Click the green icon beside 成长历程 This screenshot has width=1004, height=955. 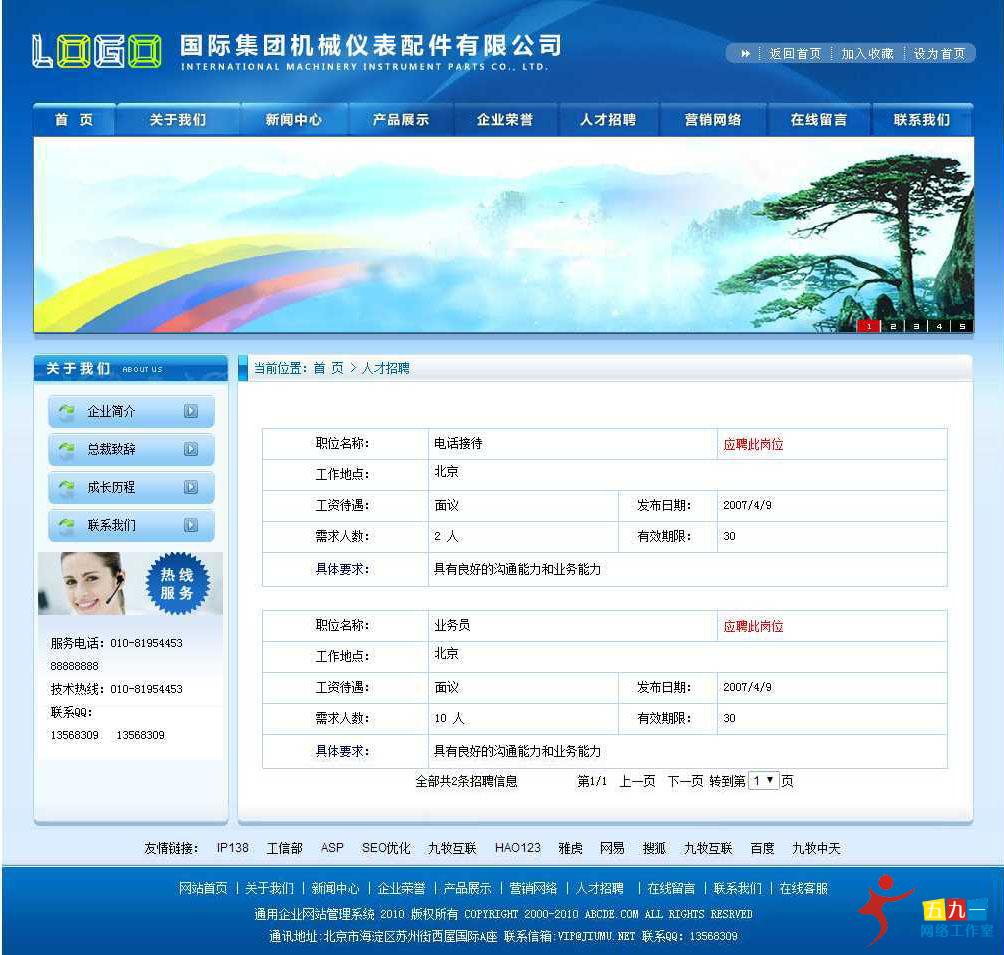click(65, 488)
